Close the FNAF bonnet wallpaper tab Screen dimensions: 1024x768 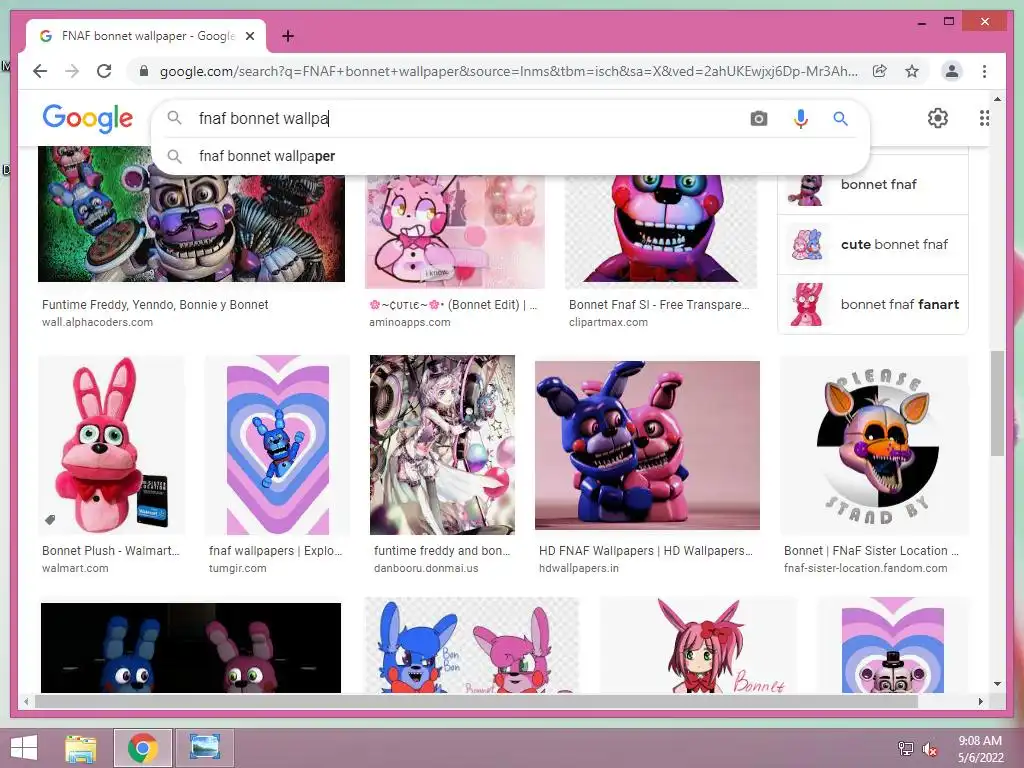point(249,36)
